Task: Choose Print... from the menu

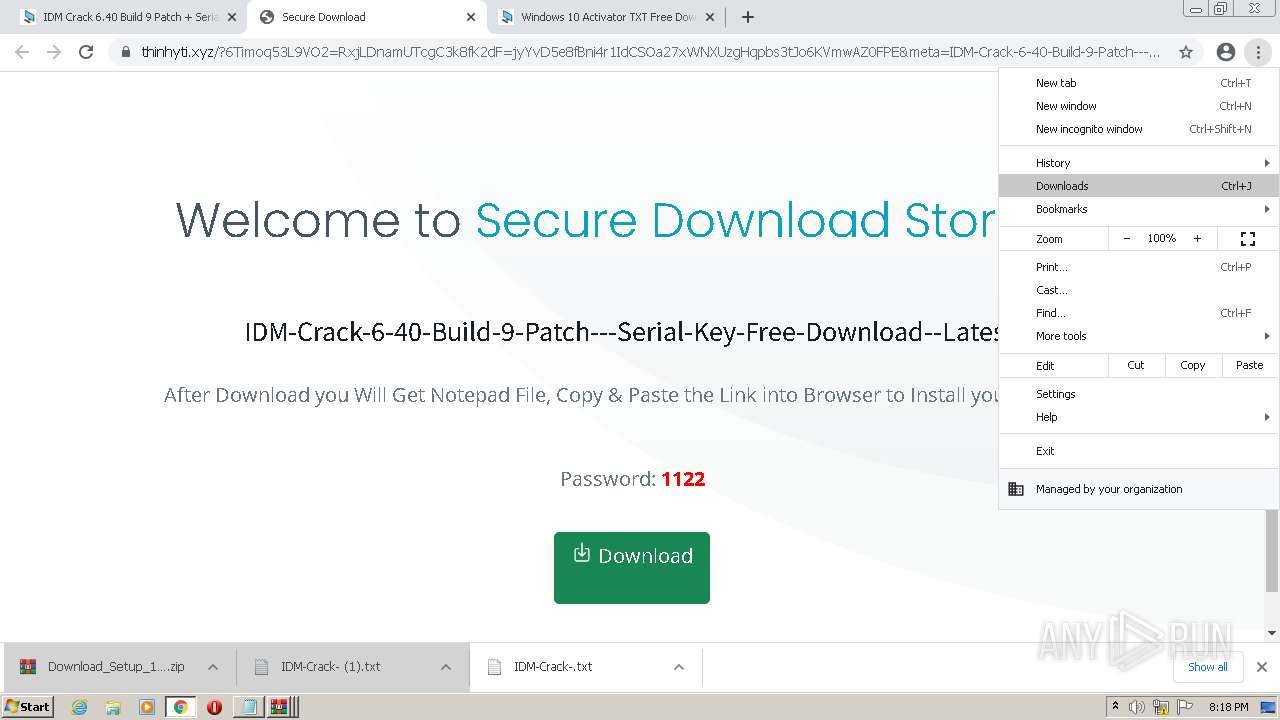Action: [x=1139, y=267]
